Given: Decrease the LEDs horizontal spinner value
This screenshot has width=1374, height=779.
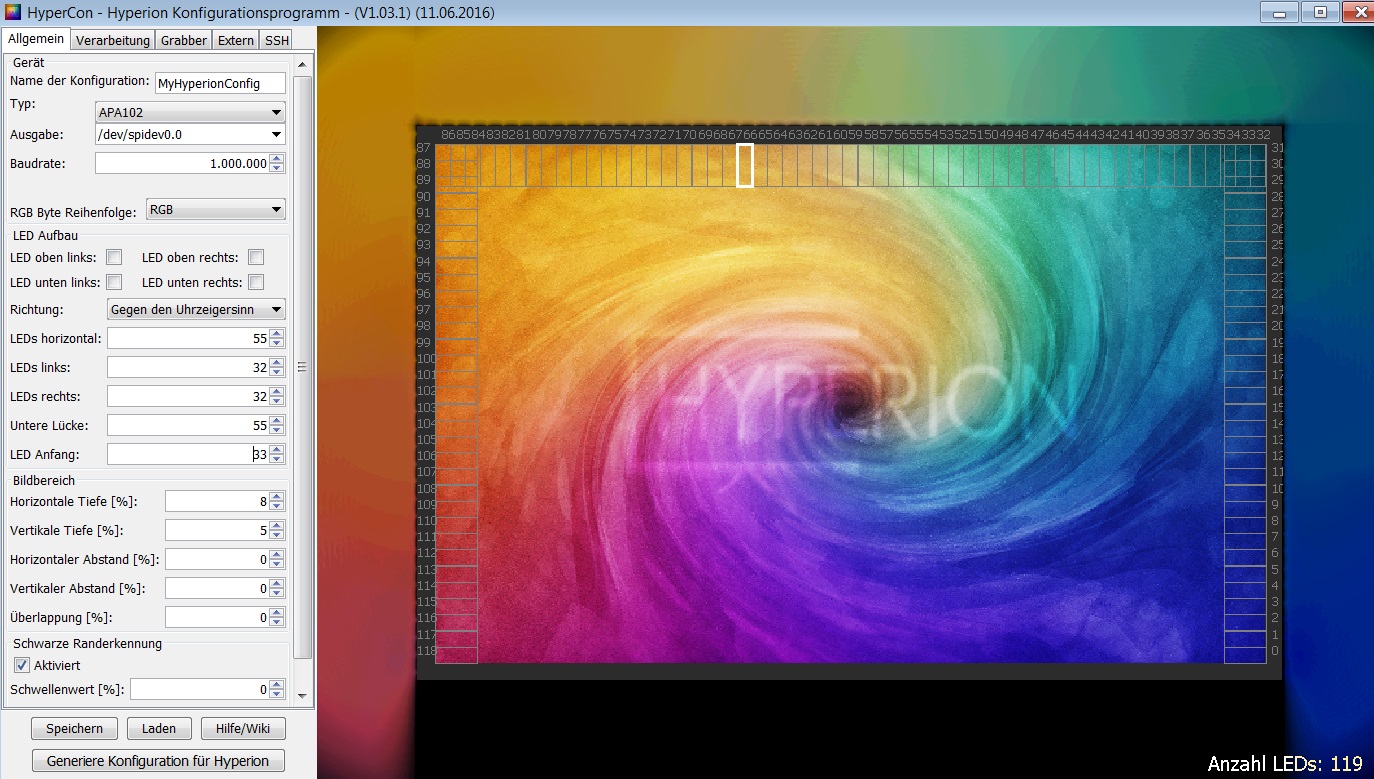Looking at the screenshot, I should click(x=277, y=344).
